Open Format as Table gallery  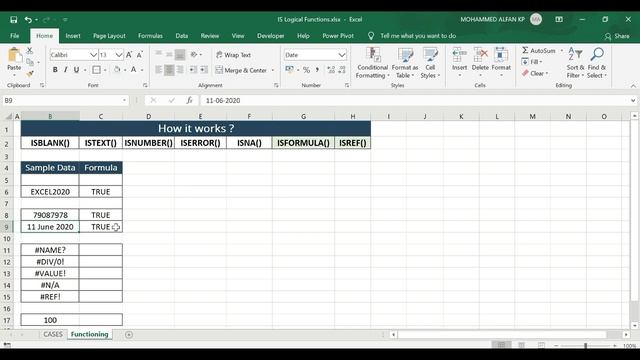coord(405,63)
